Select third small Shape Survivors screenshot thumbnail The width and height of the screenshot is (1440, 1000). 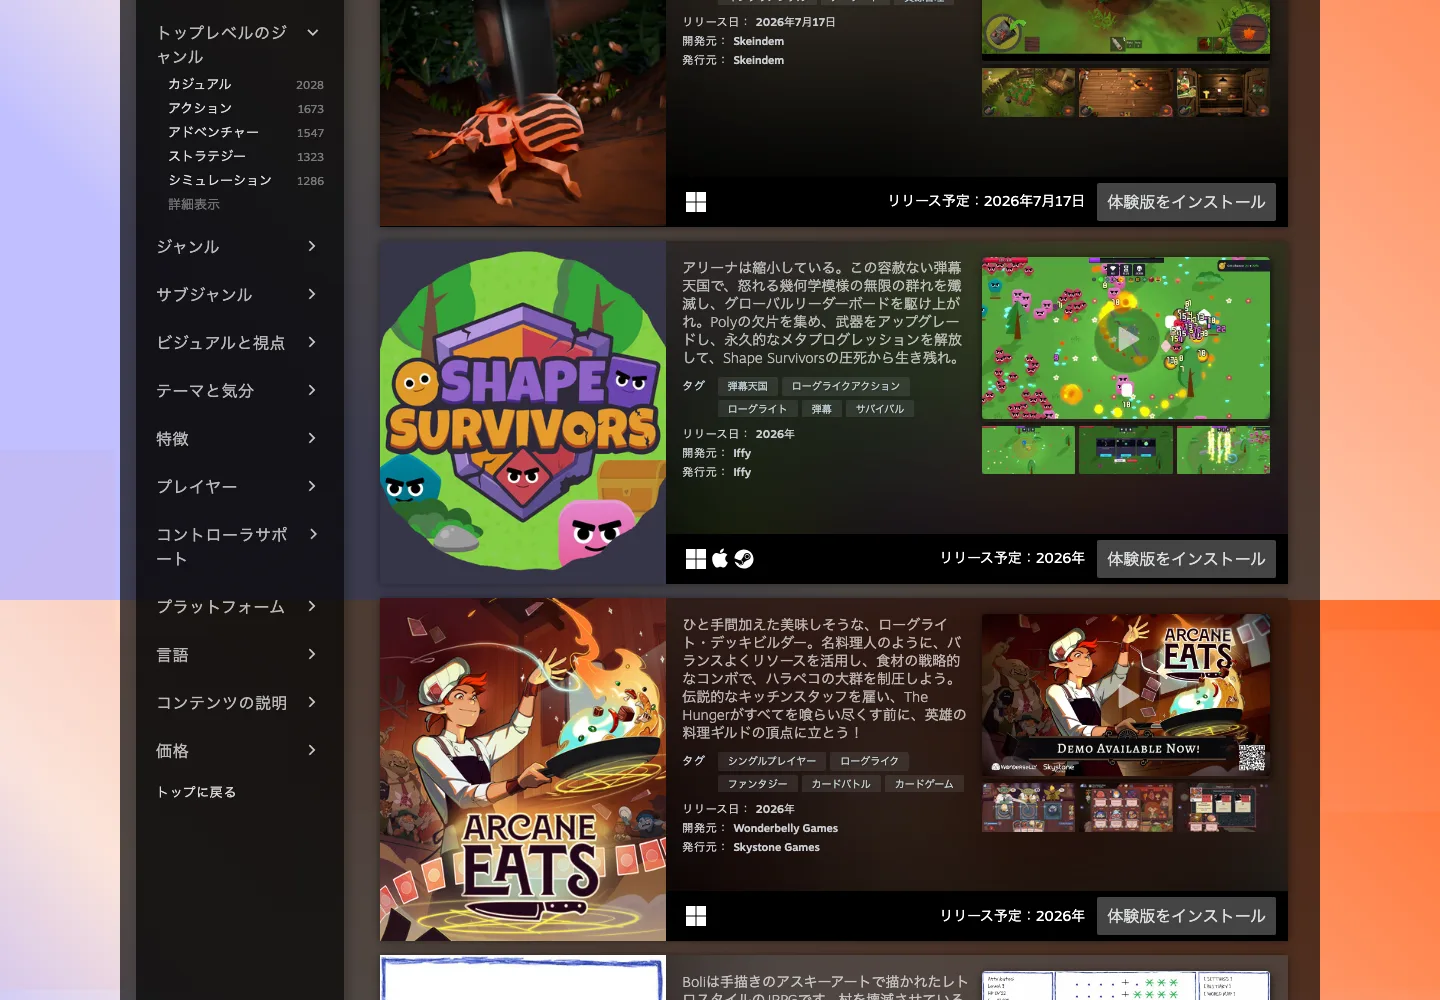pyautogui.click(x=1223, y=450)
